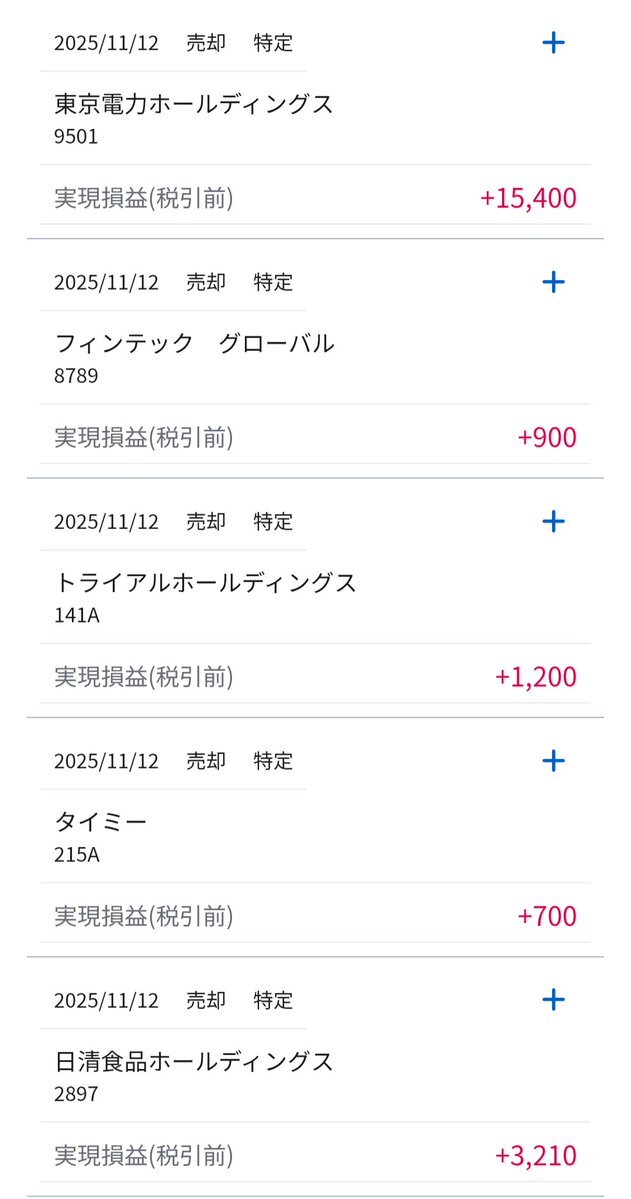This screenshot has width=631, height=1199.
Task: Open フィンテック グローバル stock name
Action: click(194, 344)
